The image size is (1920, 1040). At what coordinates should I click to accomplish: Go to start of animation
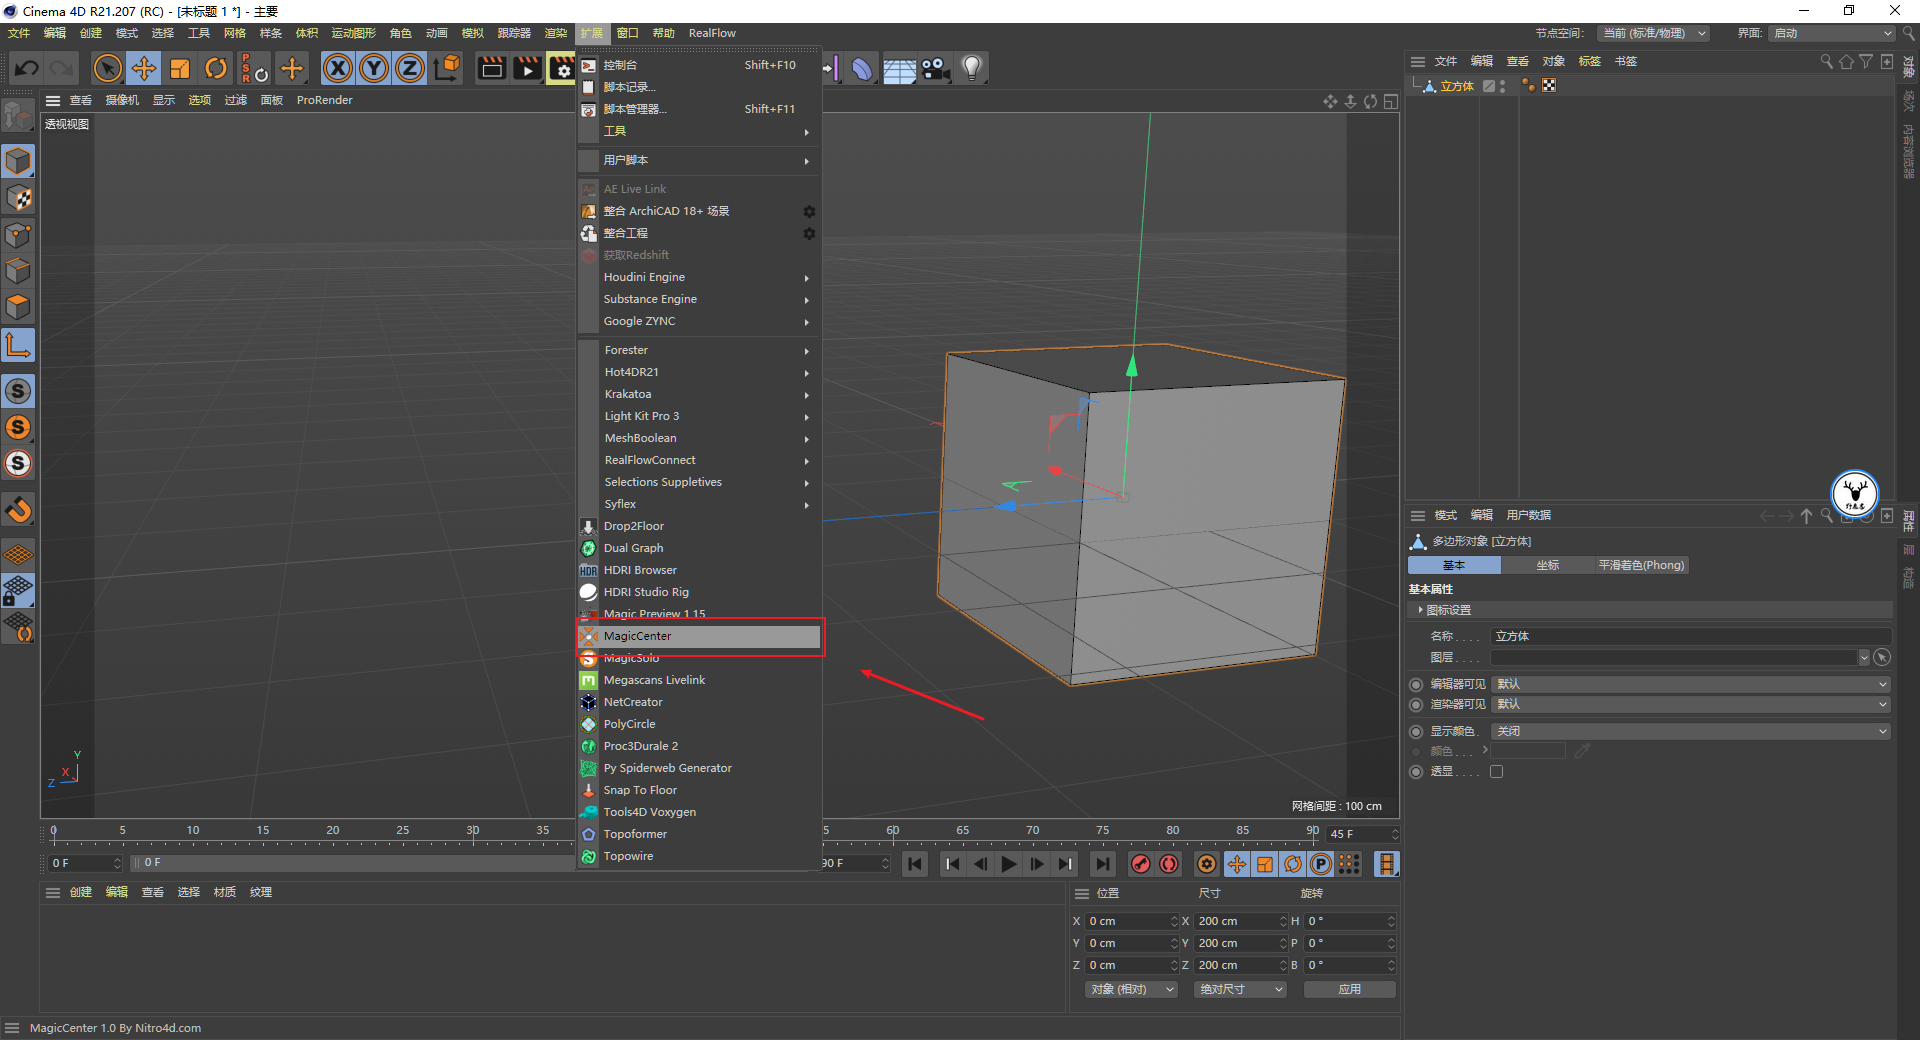click(x=915, y=864)
